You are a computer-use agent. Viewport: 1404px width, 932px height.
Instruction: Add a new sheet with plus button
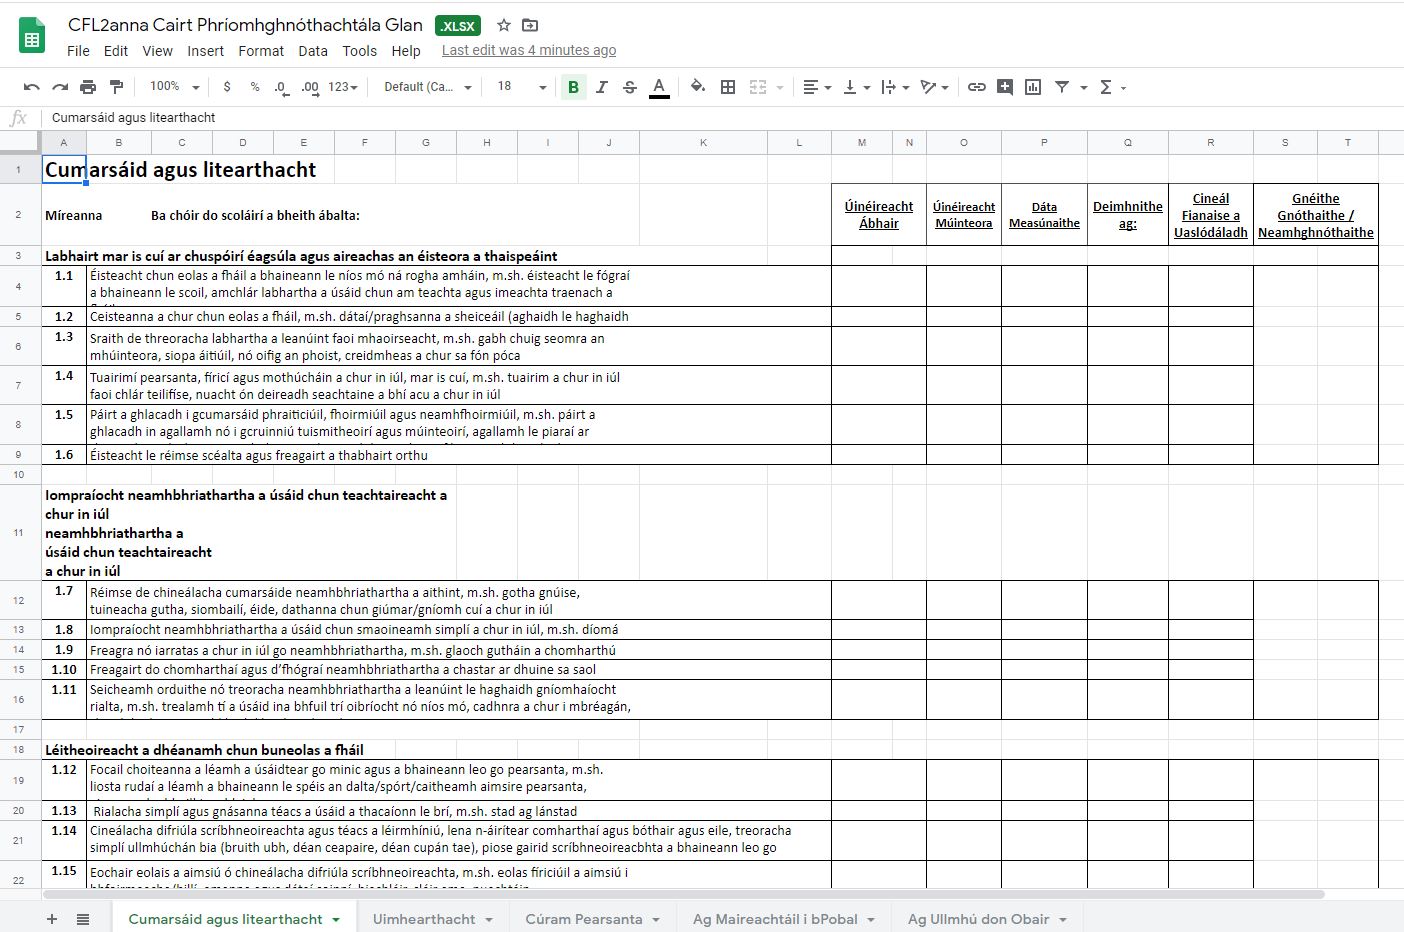pyautogui.click(x=52, y=919)
